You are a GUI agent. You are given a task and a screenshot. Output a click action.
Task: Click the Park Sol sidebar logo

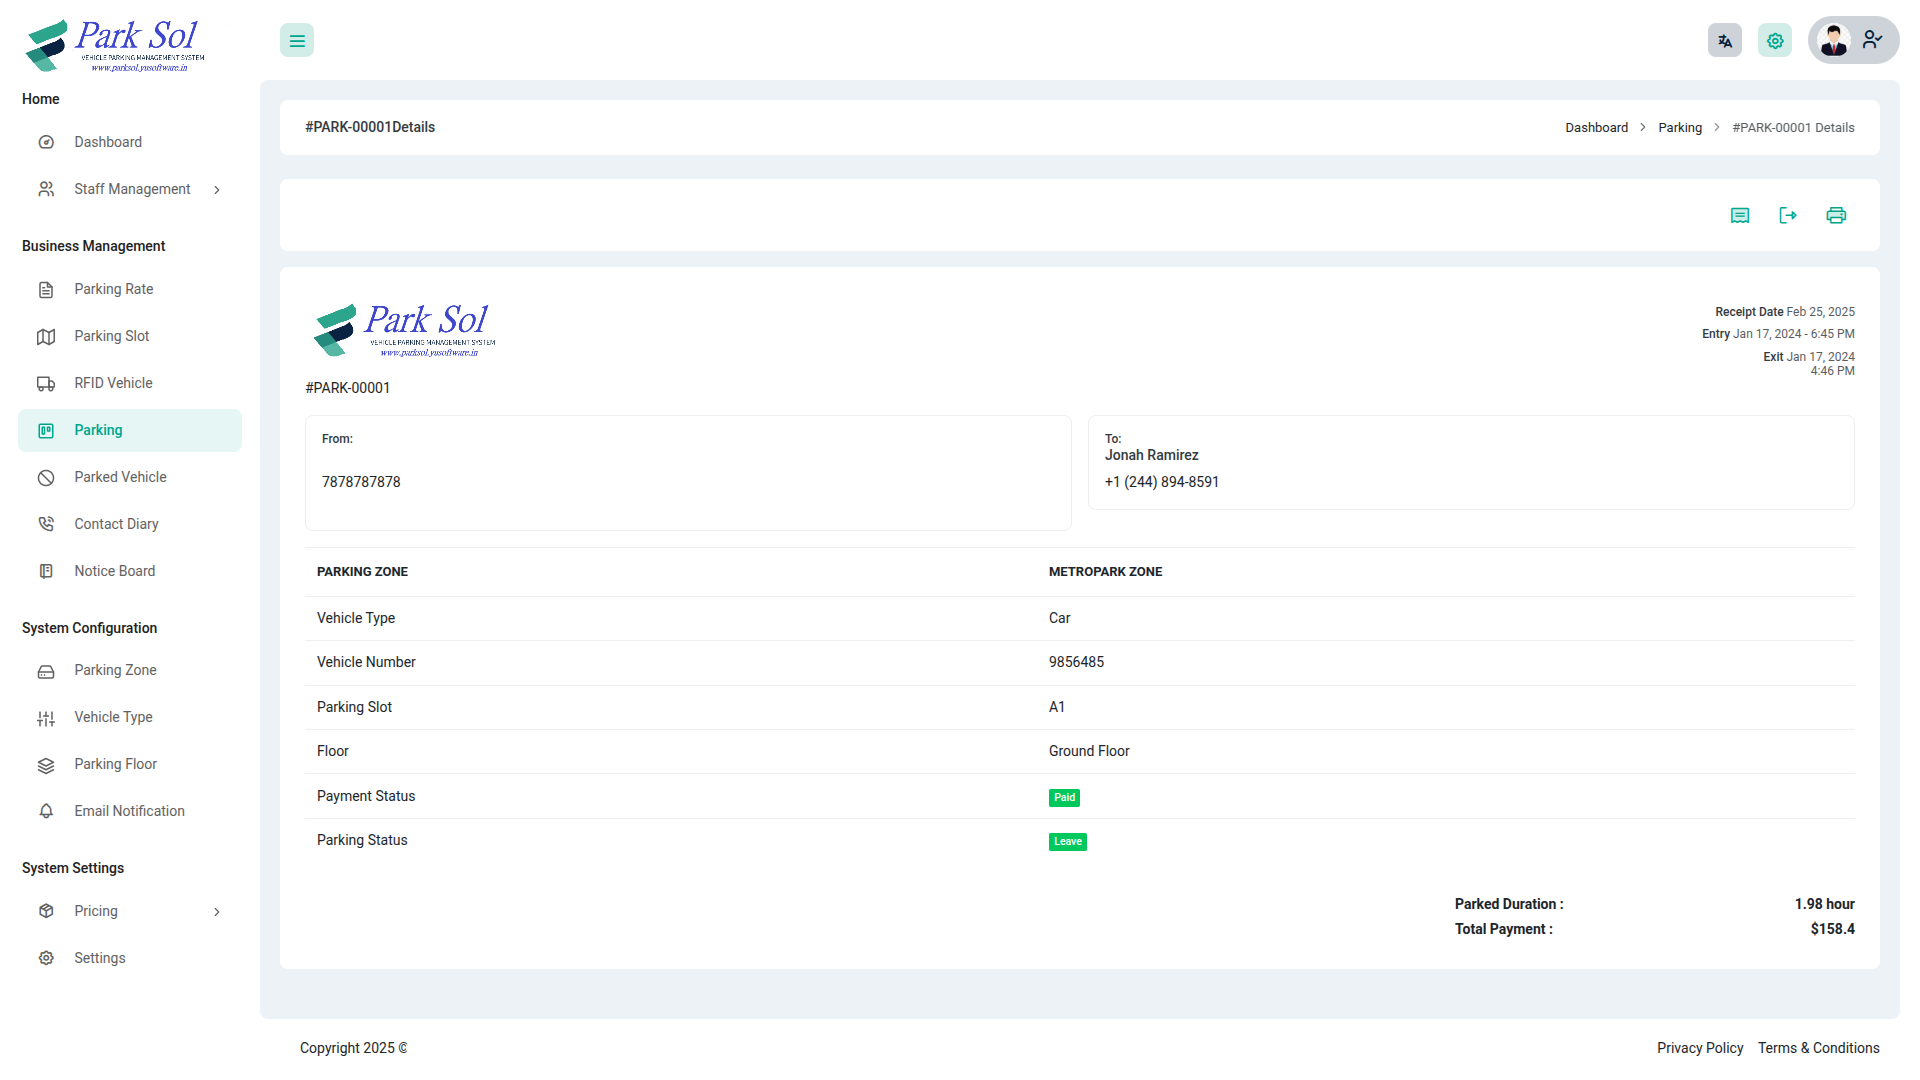point(115,45)
